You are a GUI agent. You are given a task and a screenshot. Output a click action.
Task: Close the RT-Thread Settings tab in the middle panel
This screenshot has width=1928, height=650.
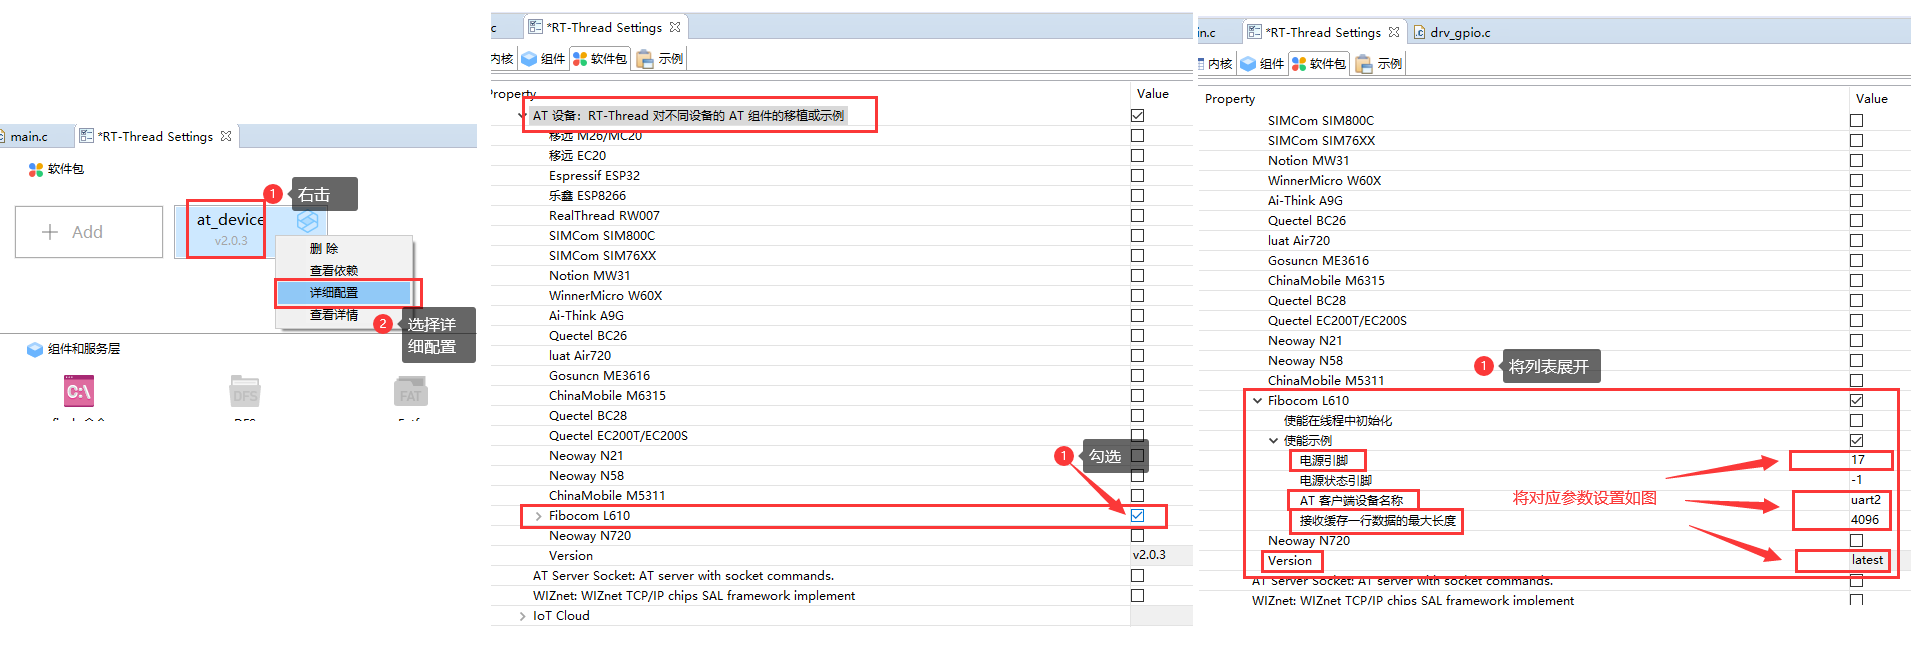[x=675, y=27]
